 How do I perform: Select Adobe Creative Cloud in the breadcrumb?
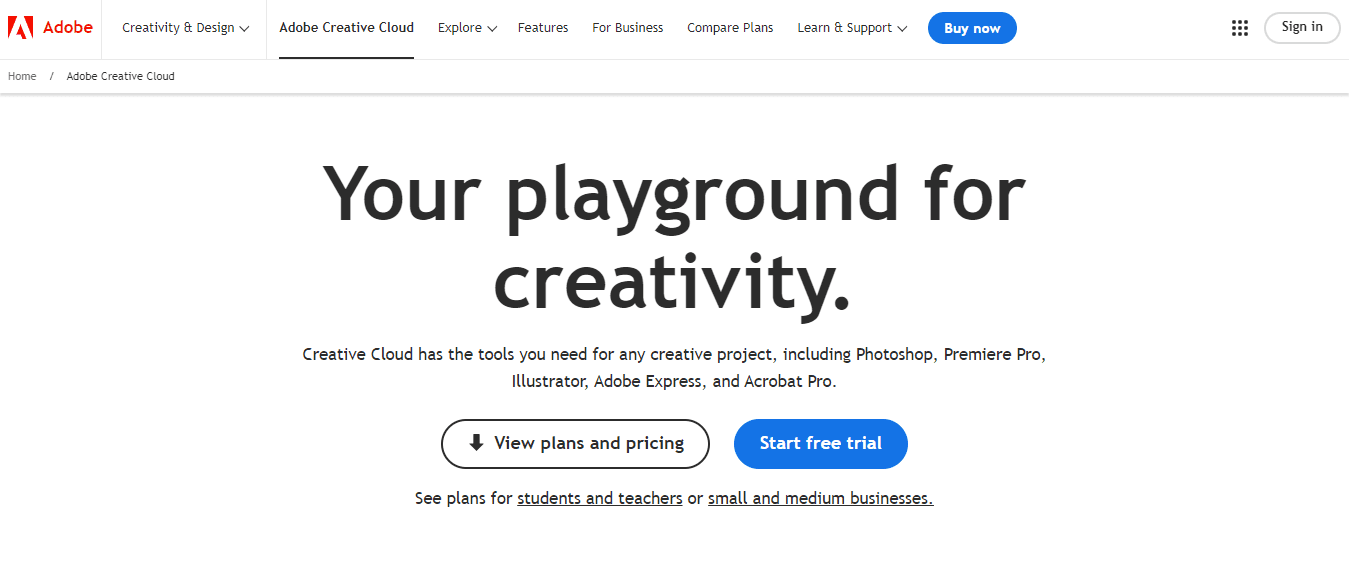tap(120, 76)
